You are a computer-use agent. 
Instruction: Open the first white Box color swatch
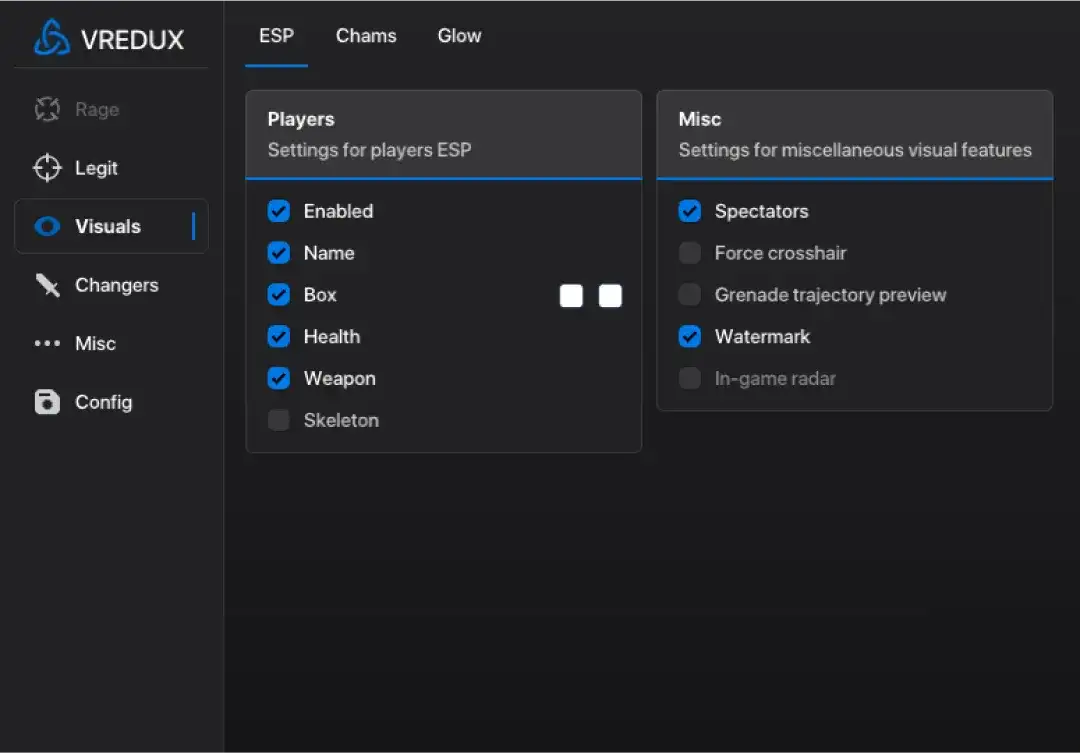click(571, 296)
